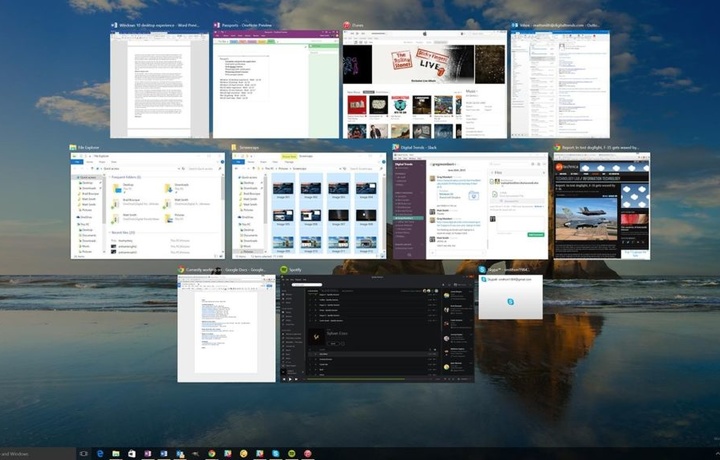Select the Image 001 thumbnail in Screenshots window

283,189
